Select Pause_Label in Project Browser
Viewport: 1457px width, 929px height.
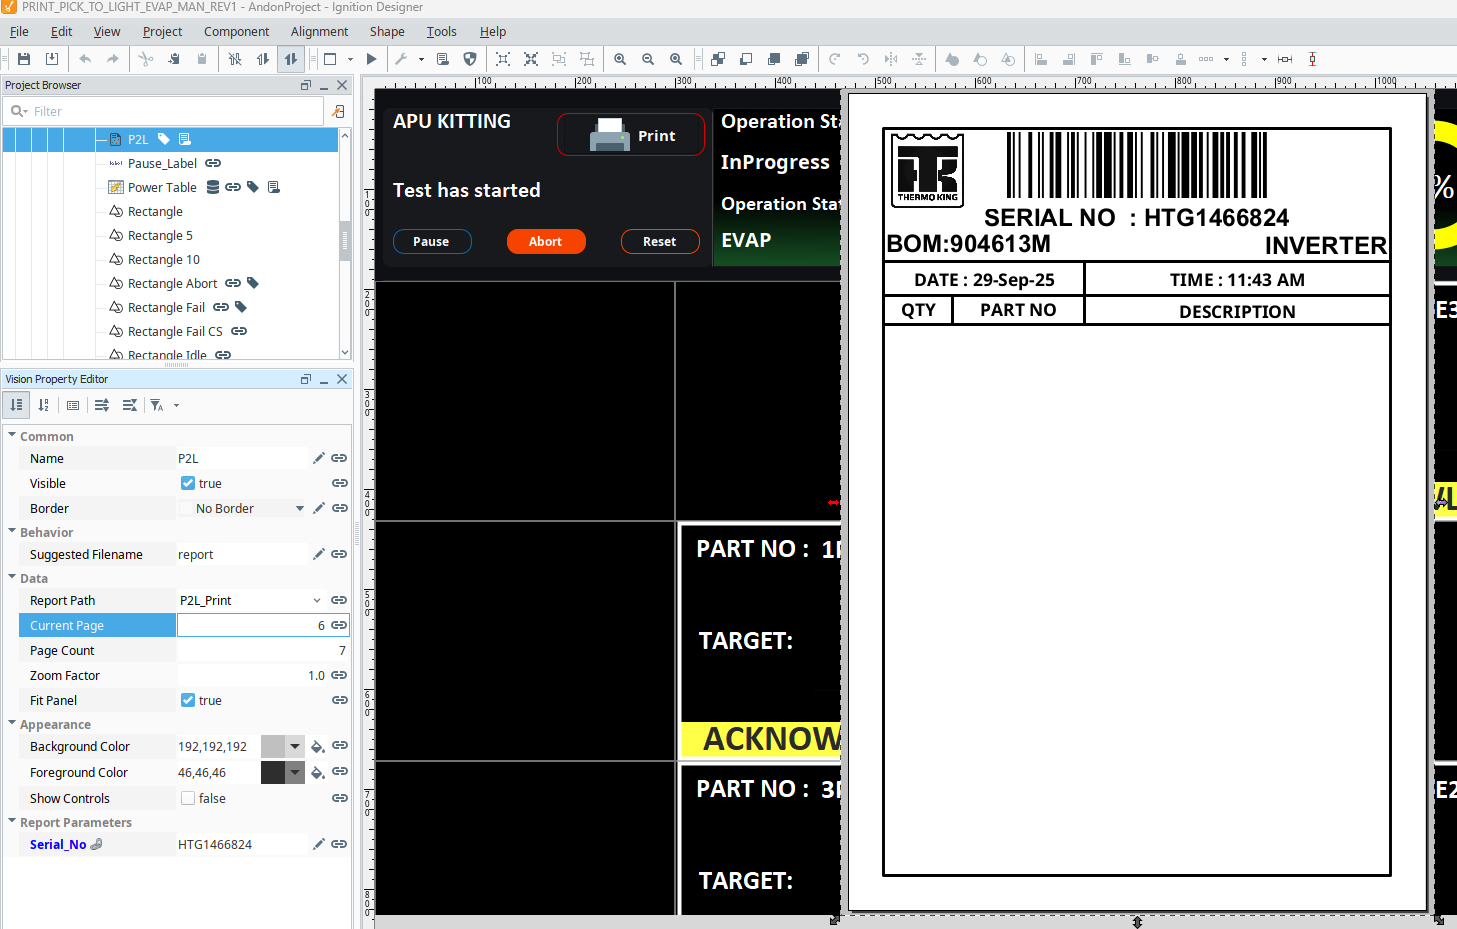coord(162,163)
